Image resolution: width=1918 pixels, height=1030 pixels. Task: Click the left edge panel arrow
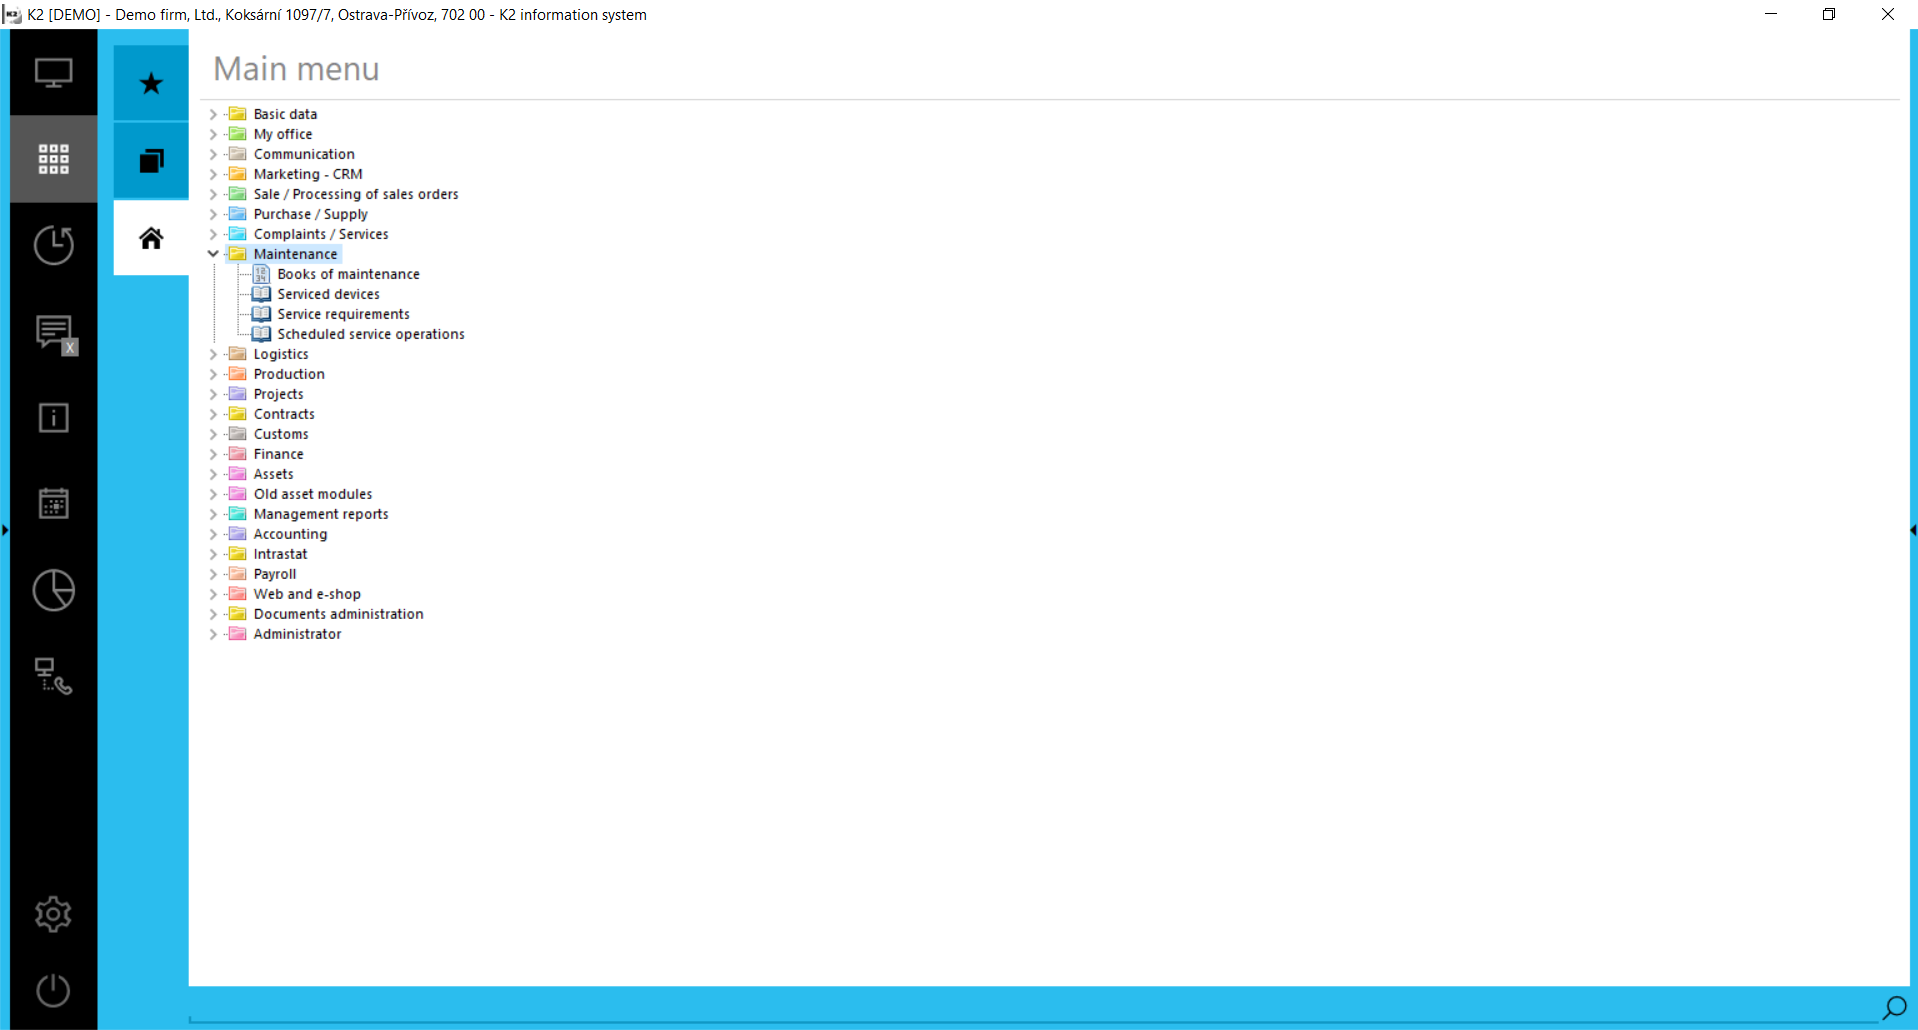(x=5, y=530)
